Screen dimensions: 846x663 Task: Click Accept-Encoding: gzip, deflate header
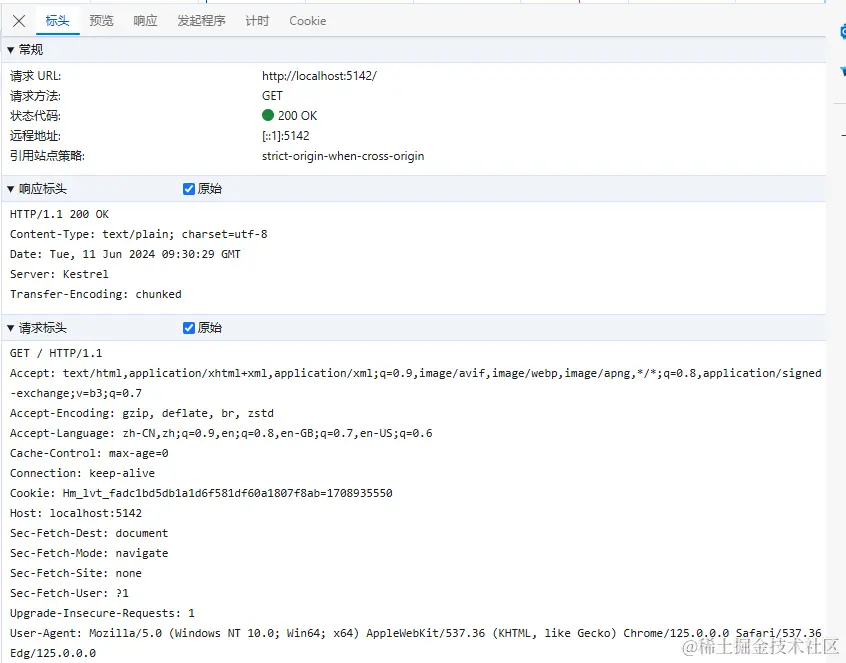click(x=142, y=413)
